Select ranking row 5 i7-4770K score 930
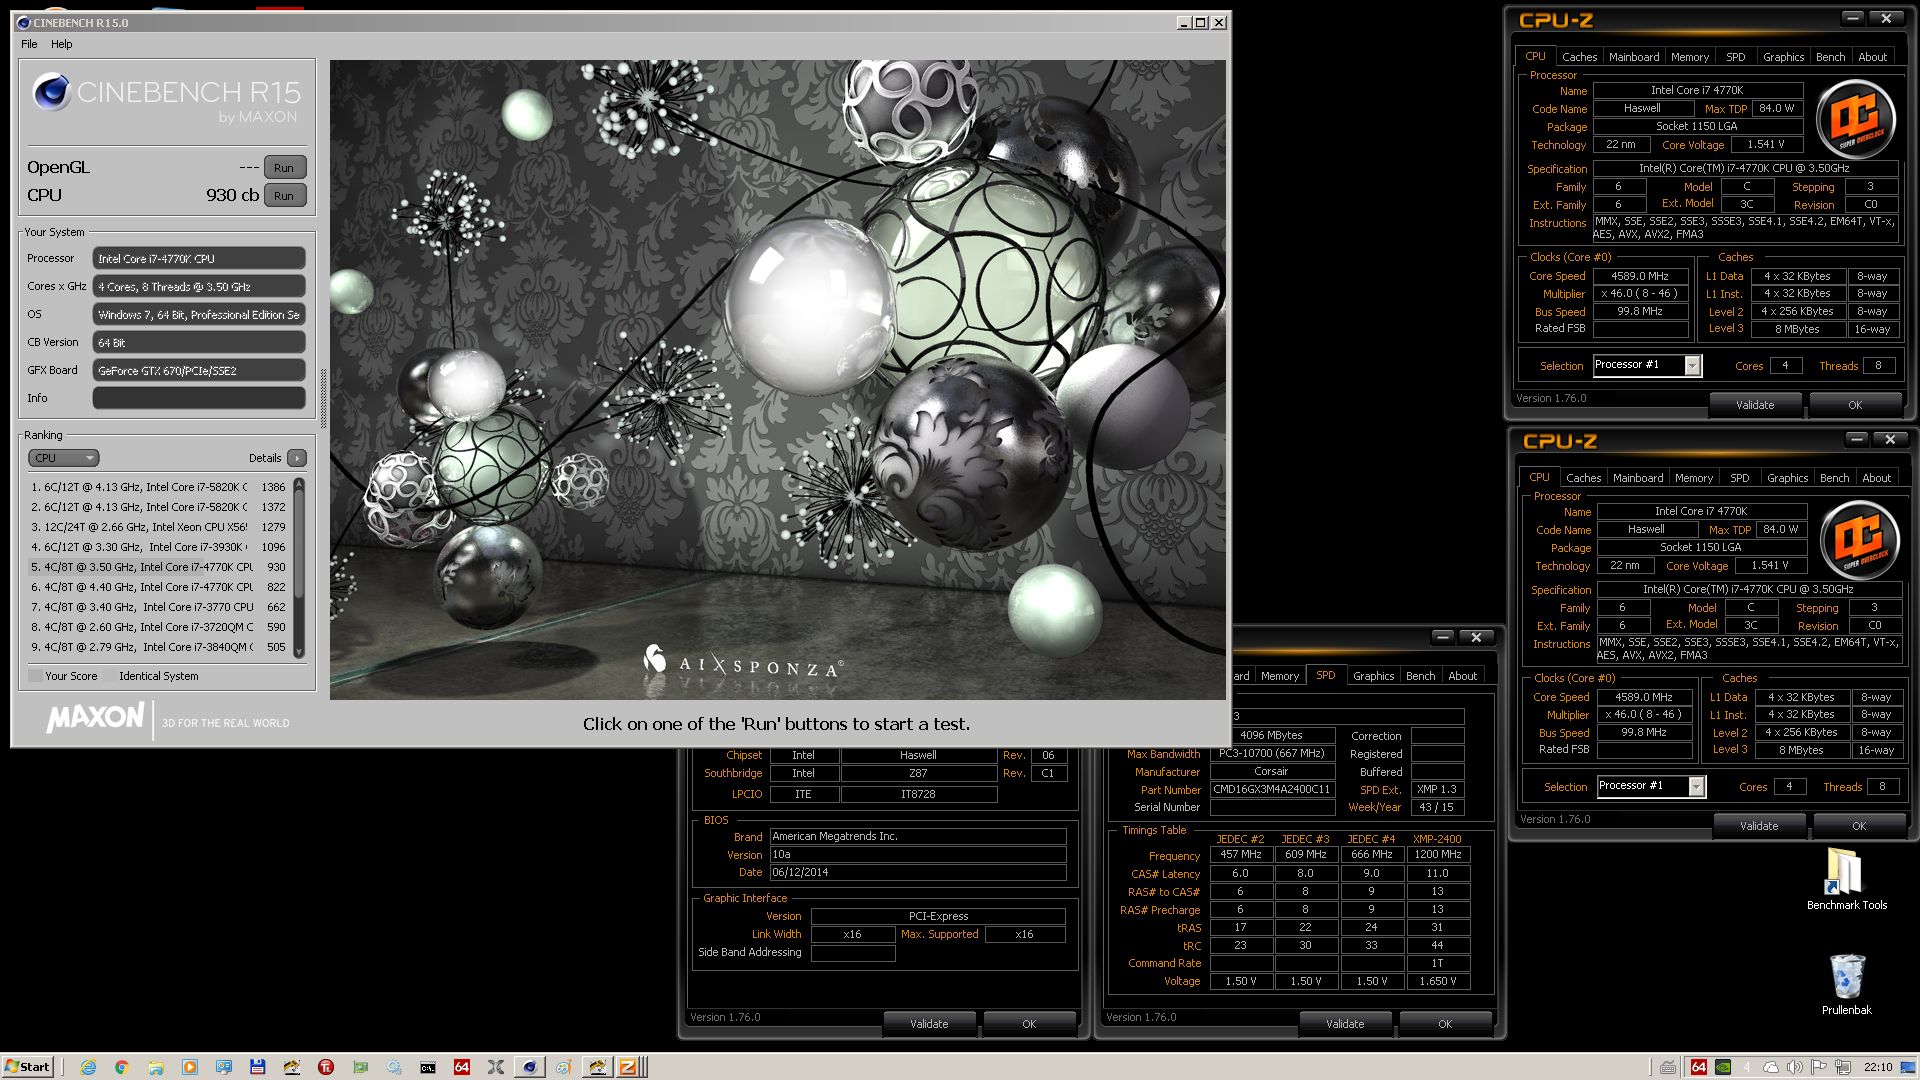Image resolution: width=1920 pixels, height=1080 pixels. click(x=158, y=567)
